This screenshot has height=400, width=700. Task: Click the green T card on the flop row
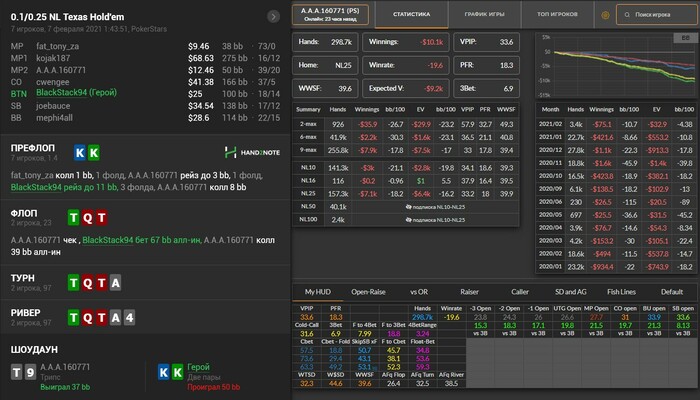pos(74,218)
